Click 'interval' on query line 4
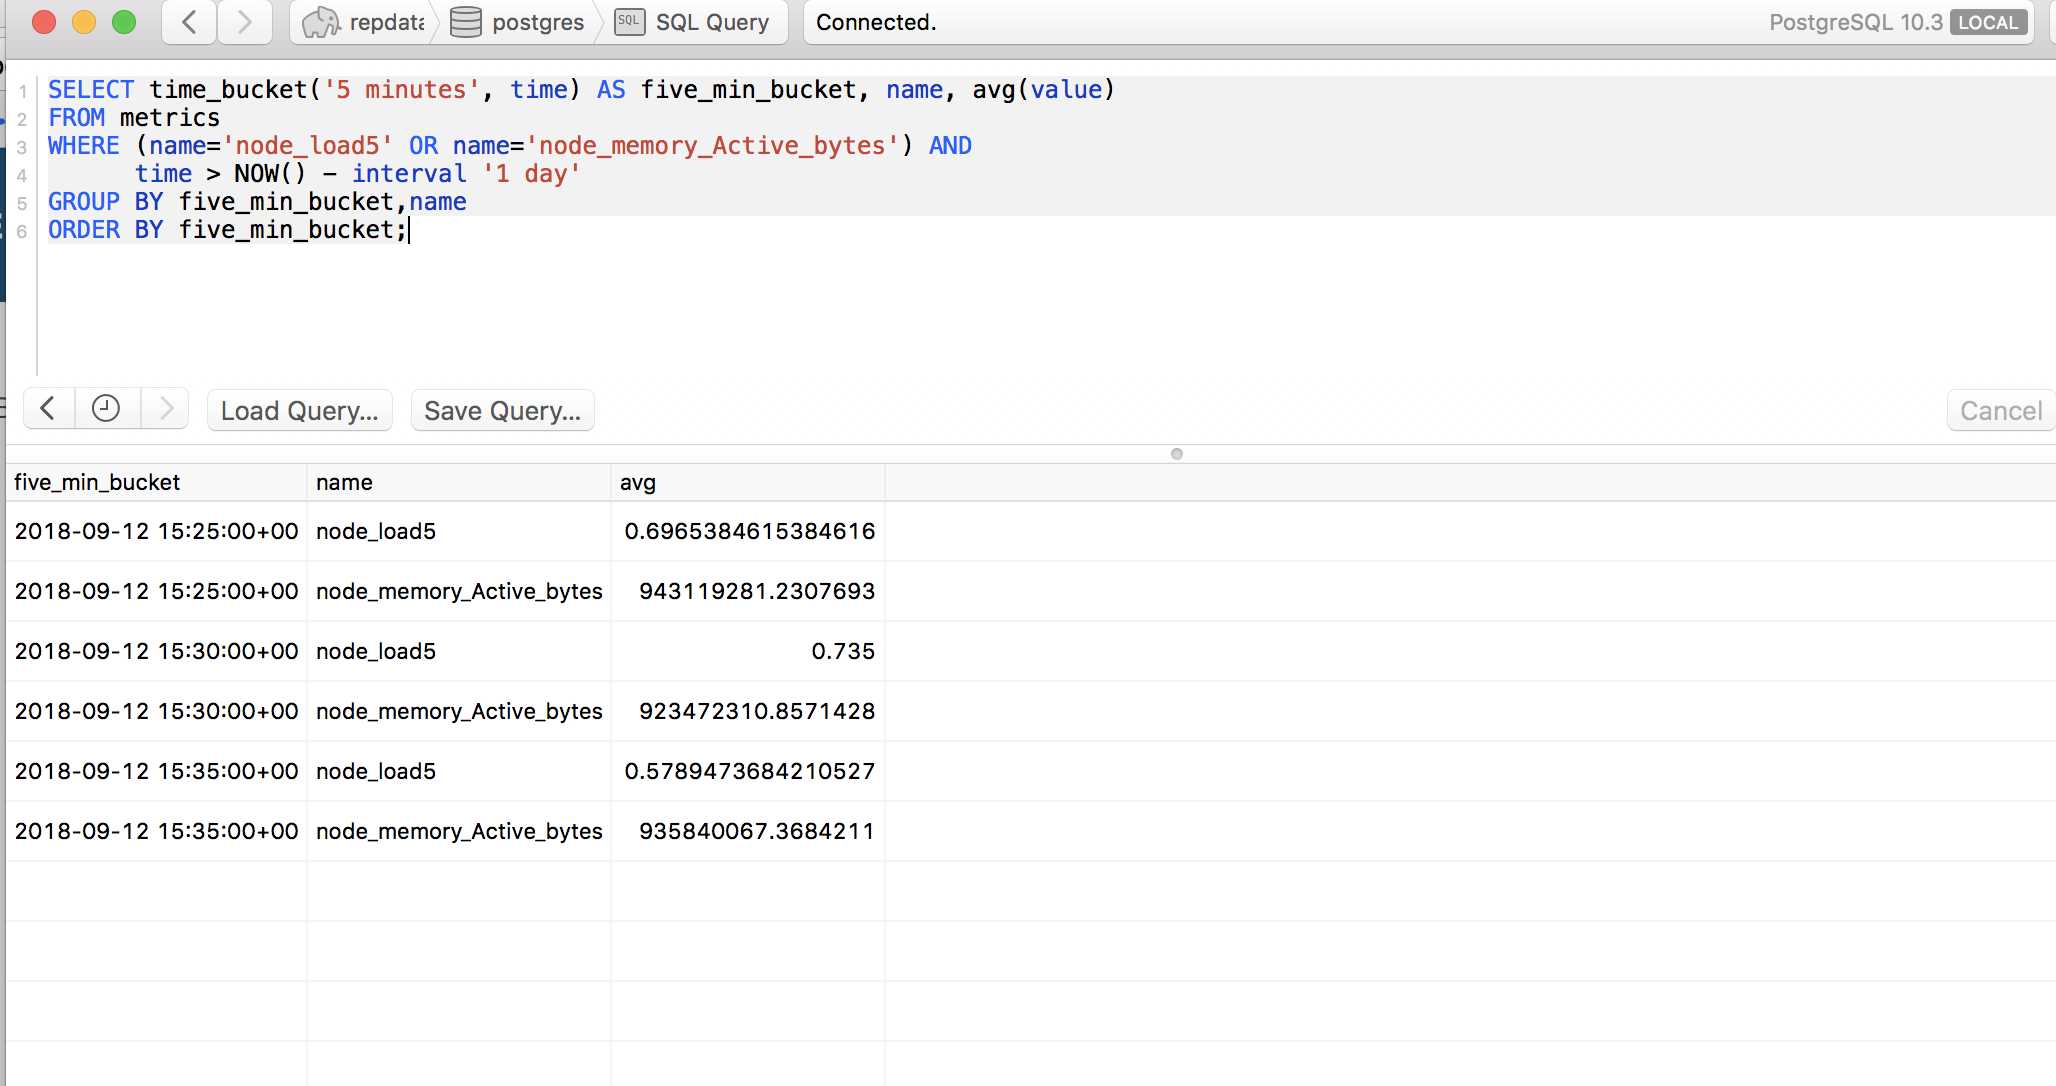The image size is (2056, 1086). pos(409,174)
